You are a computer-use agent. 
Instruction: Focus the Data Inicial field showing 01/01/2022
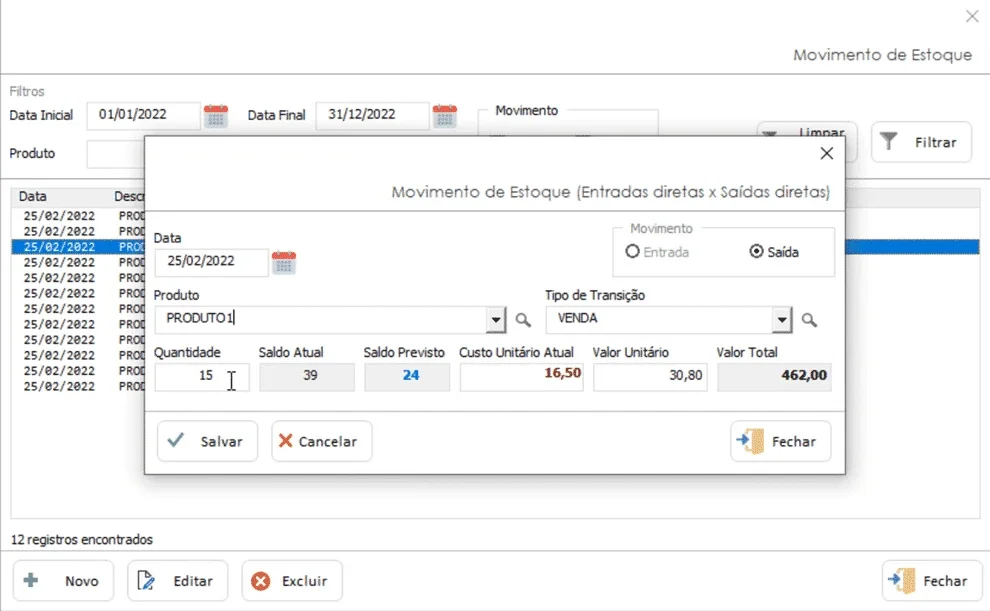[x=143, y=116]
